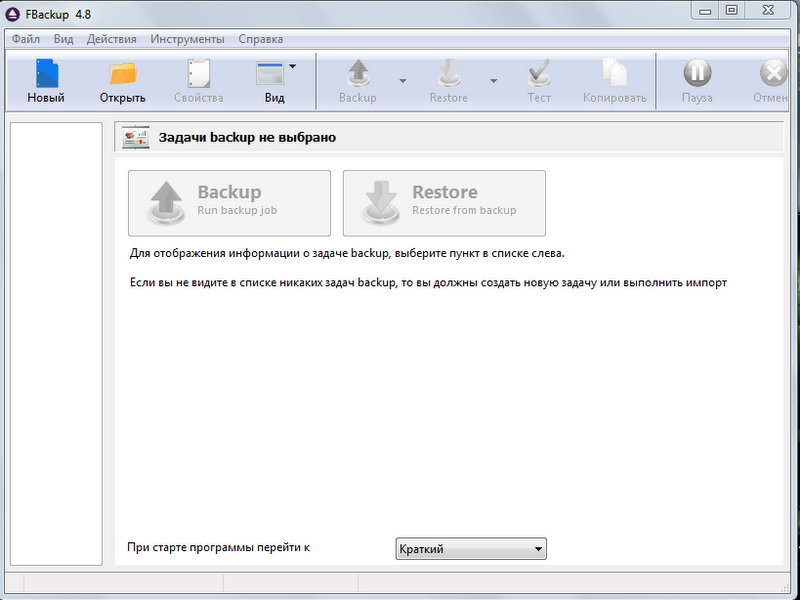Minimize the FBackup window
Image resolution: width=800 pixels, height=600 pixels.
point(705,11)
